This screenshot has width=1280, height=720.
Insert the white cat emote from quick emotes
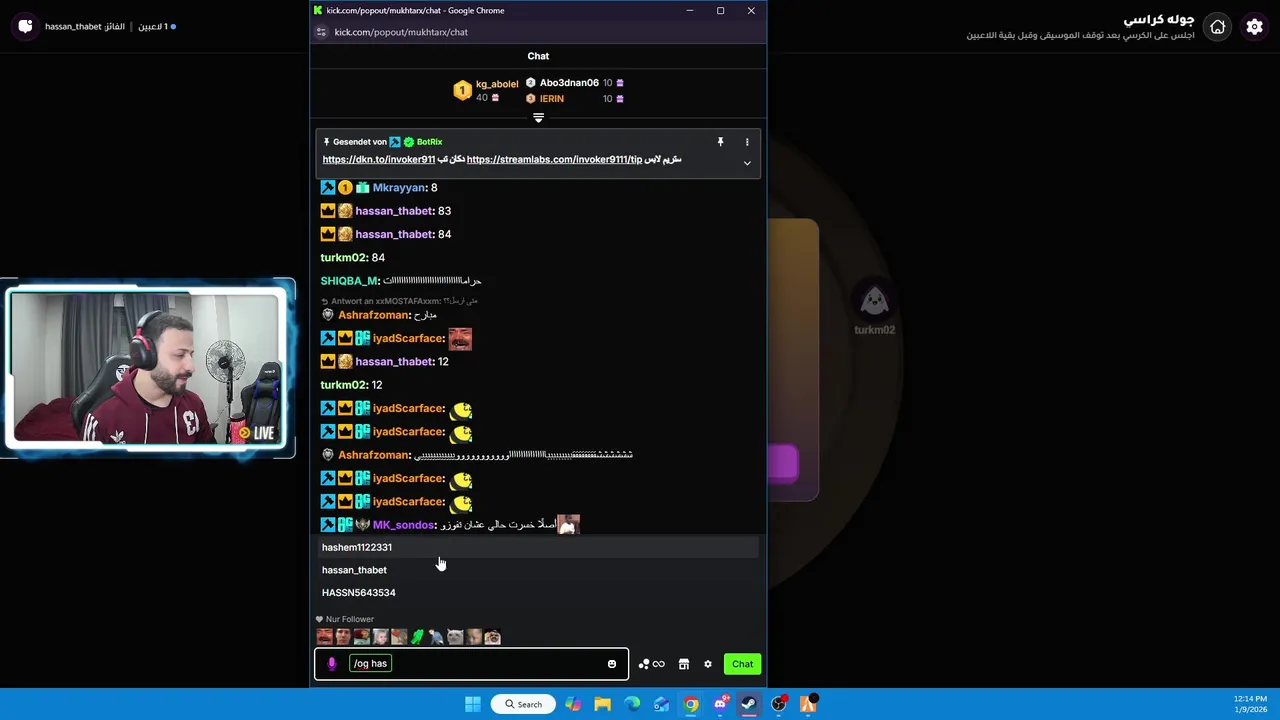(x=455, y=637)
